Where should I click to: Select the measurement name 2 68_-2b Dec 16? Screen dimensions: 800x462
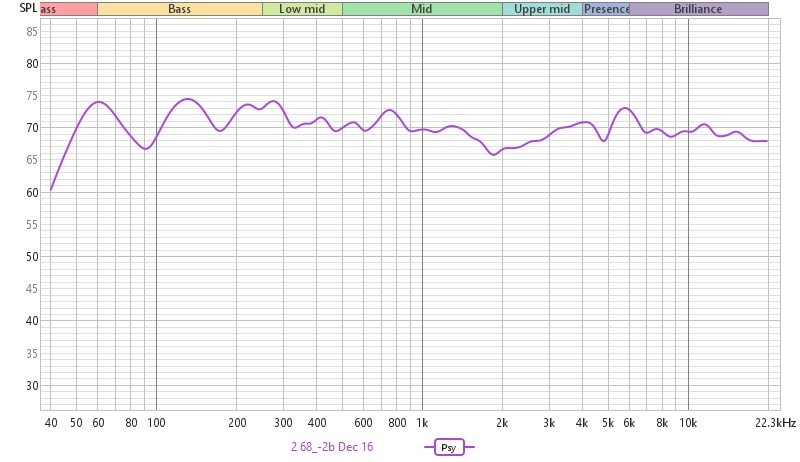coord(332,447)
